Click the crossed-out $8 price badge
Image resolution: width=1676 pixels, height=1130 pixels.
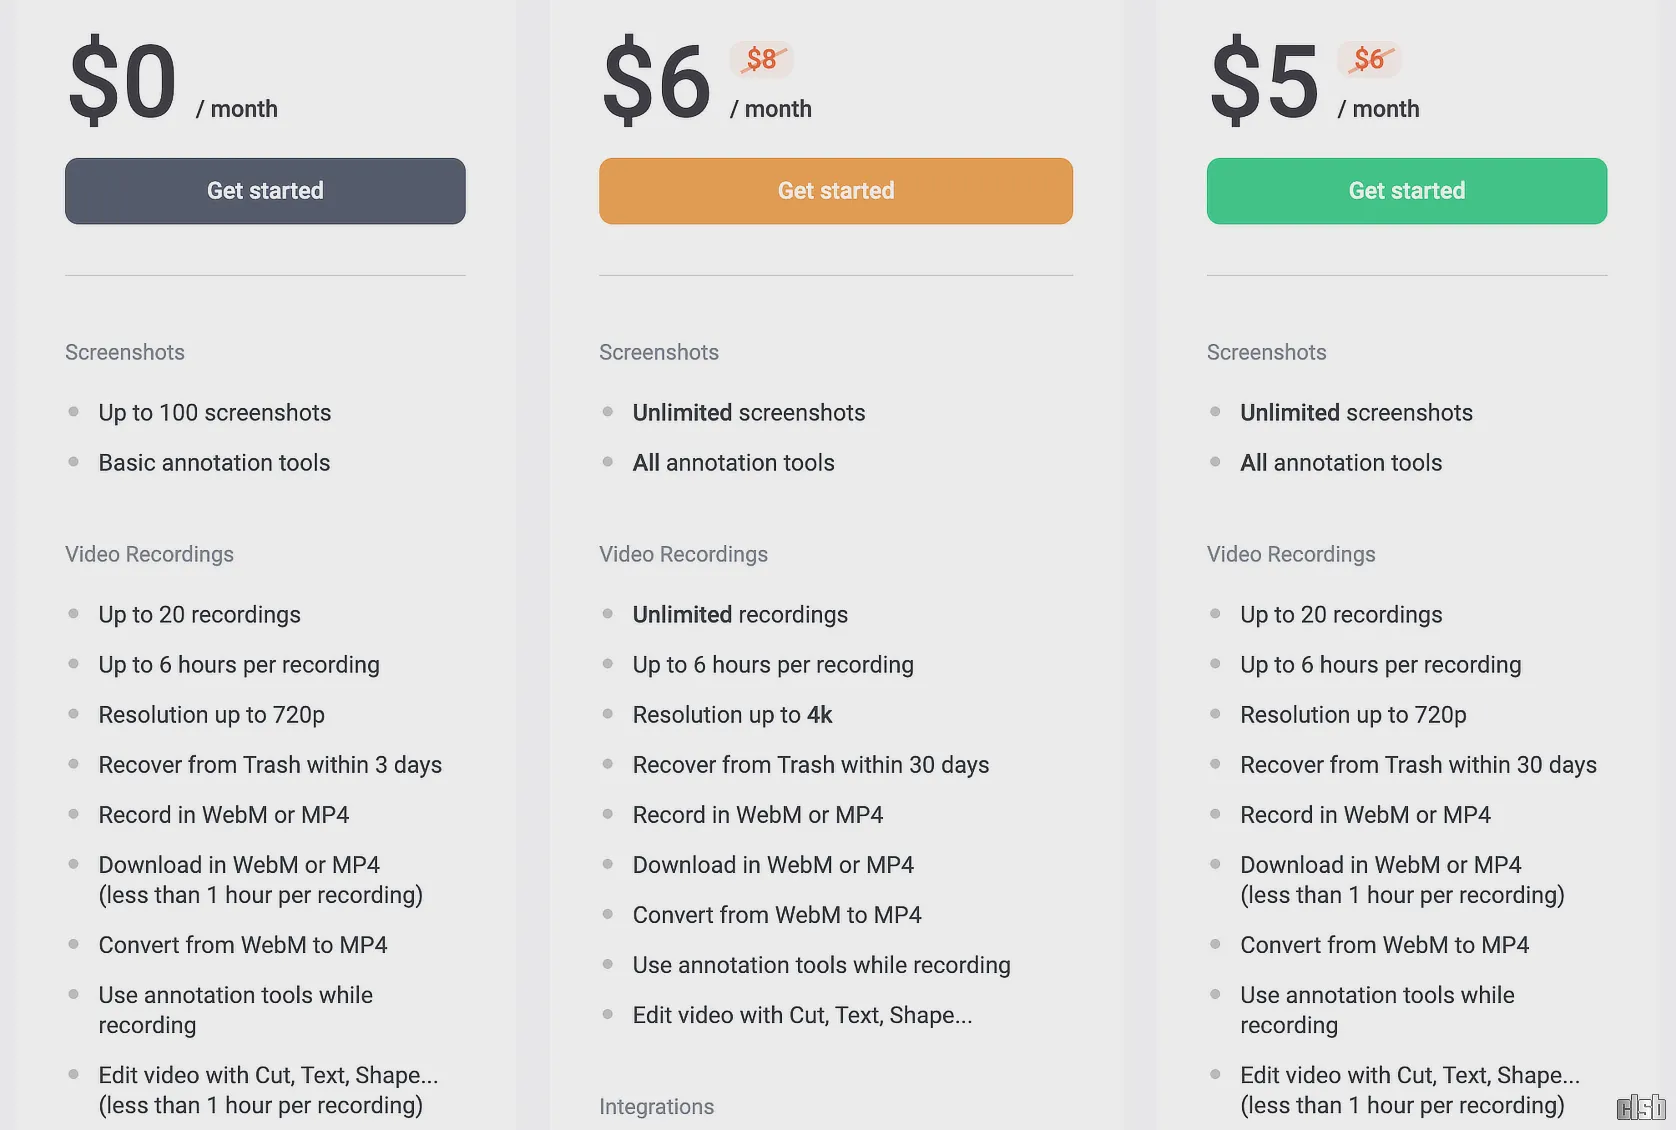pos(762,59)
